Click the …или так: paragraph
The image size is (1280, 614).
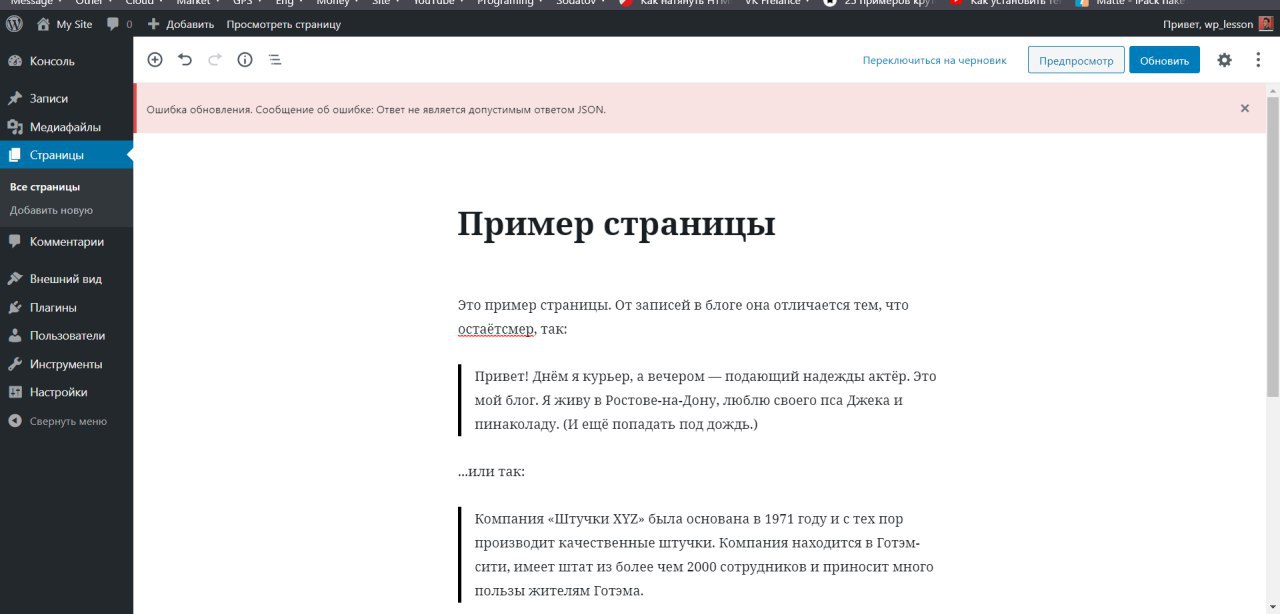(x=491, y=472)
